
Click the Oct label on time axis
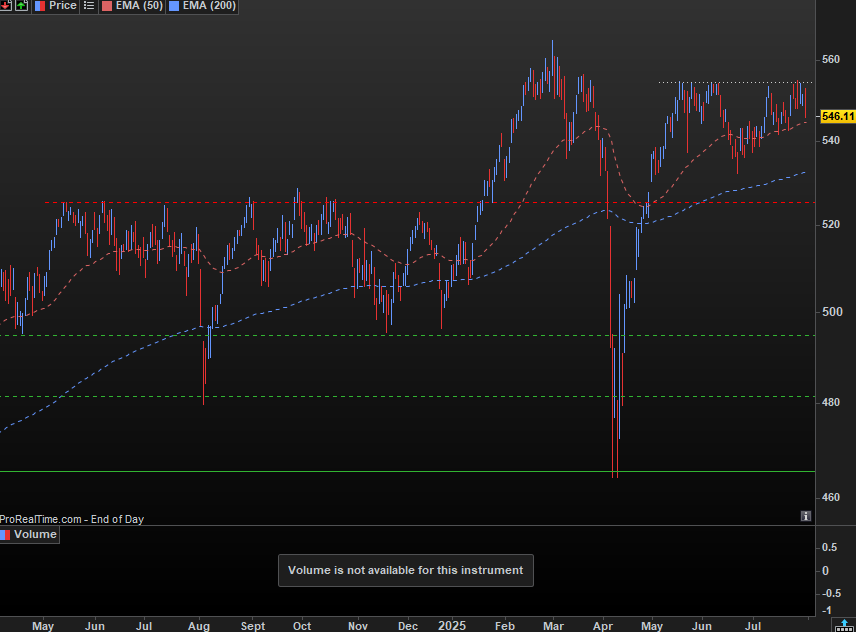(302, 626)
